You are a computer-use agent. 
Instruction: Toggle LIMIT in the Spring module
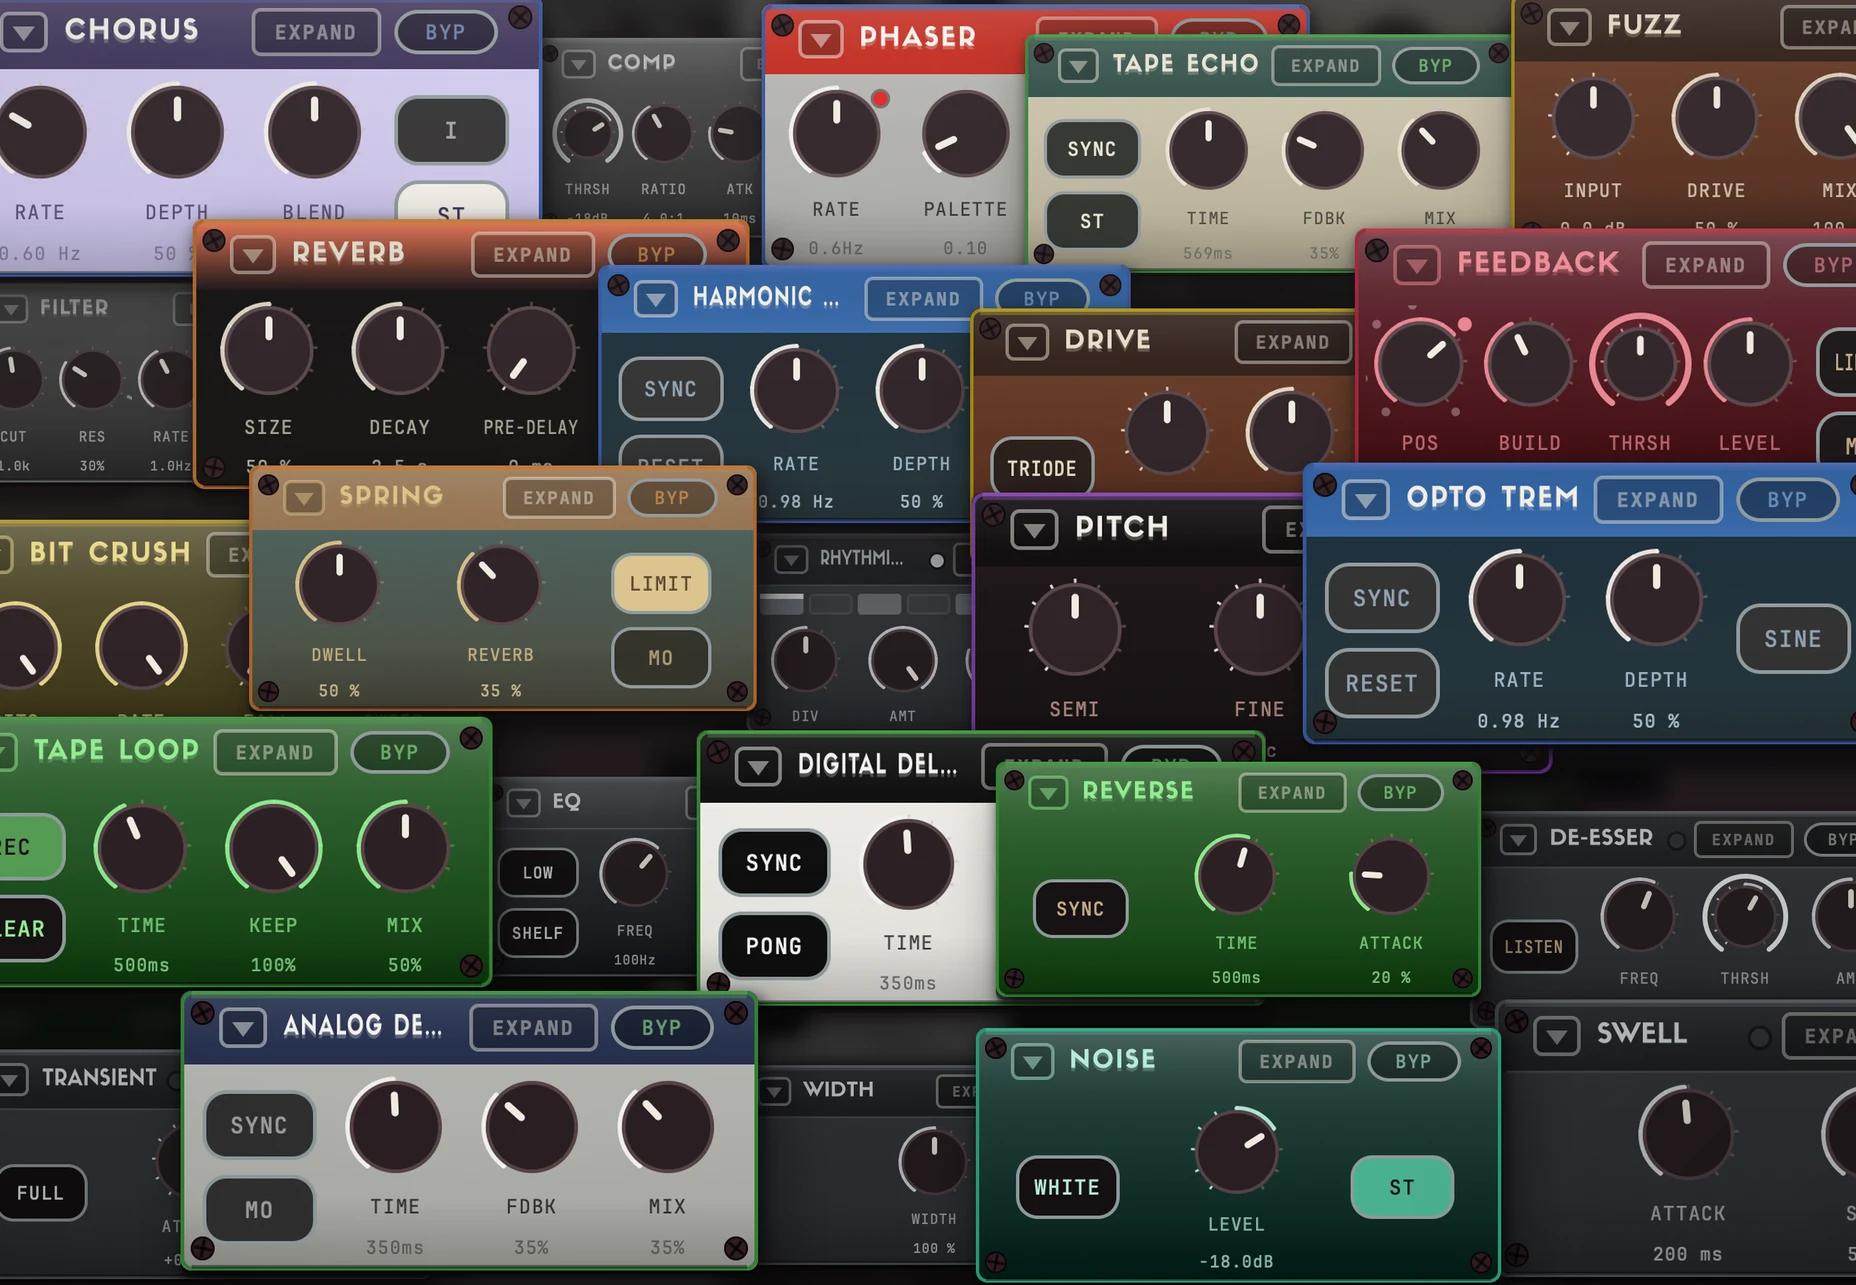point(661,583)
